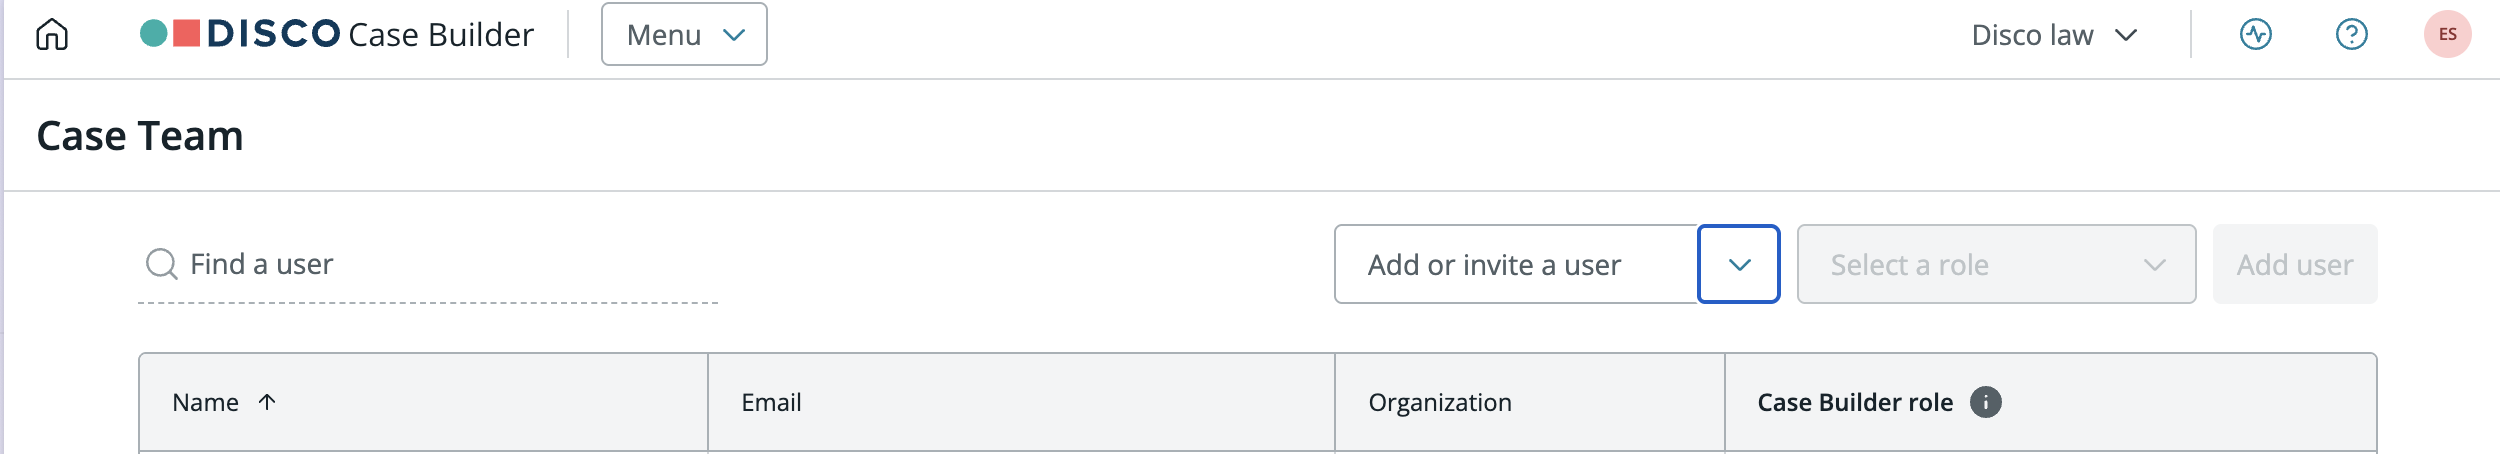Click the Add user button
This screenshot has height=454, width=2500.
(x=2295, y=264)
